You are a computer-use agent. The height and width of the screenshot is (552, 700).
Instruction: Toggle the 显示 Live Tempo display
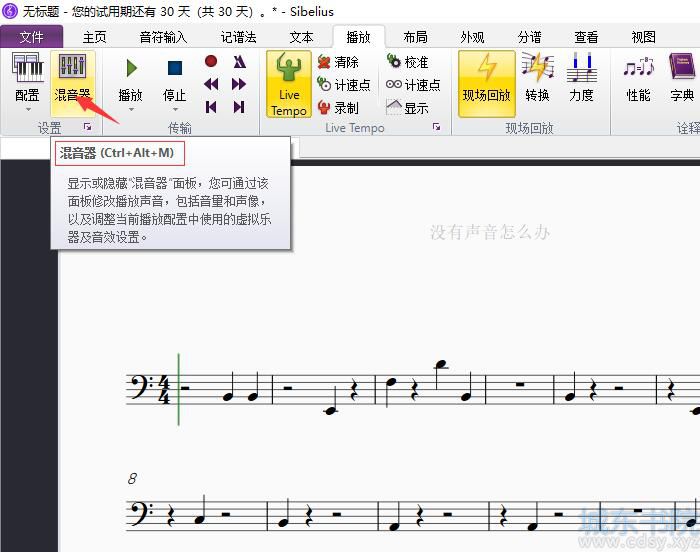point(407,108)
